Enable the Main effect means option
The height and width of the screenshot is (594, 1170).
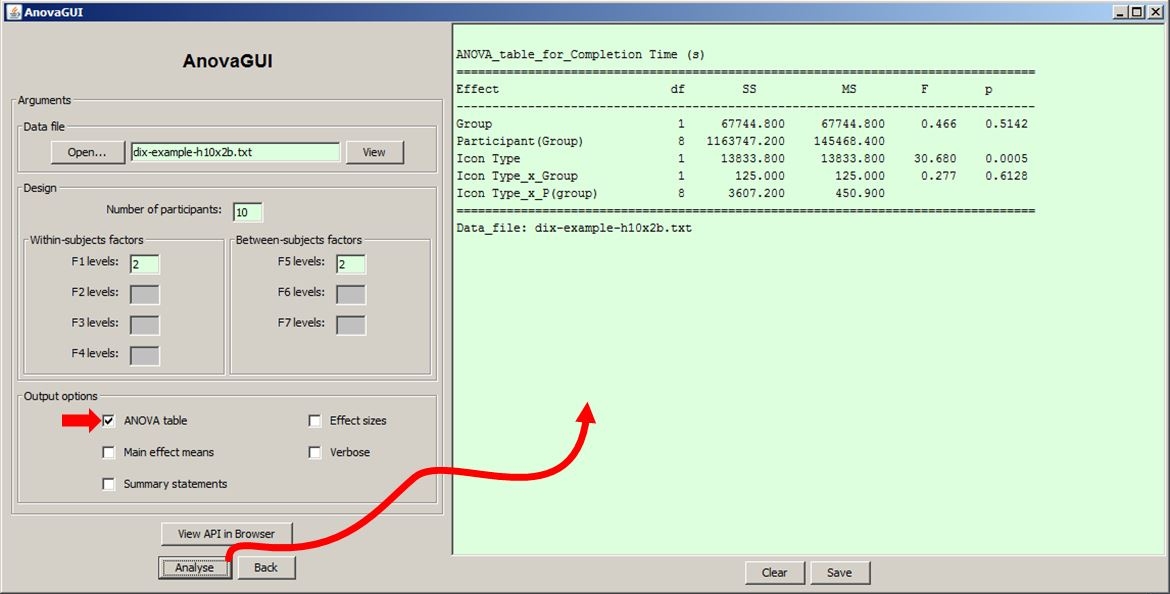(109, 452)
